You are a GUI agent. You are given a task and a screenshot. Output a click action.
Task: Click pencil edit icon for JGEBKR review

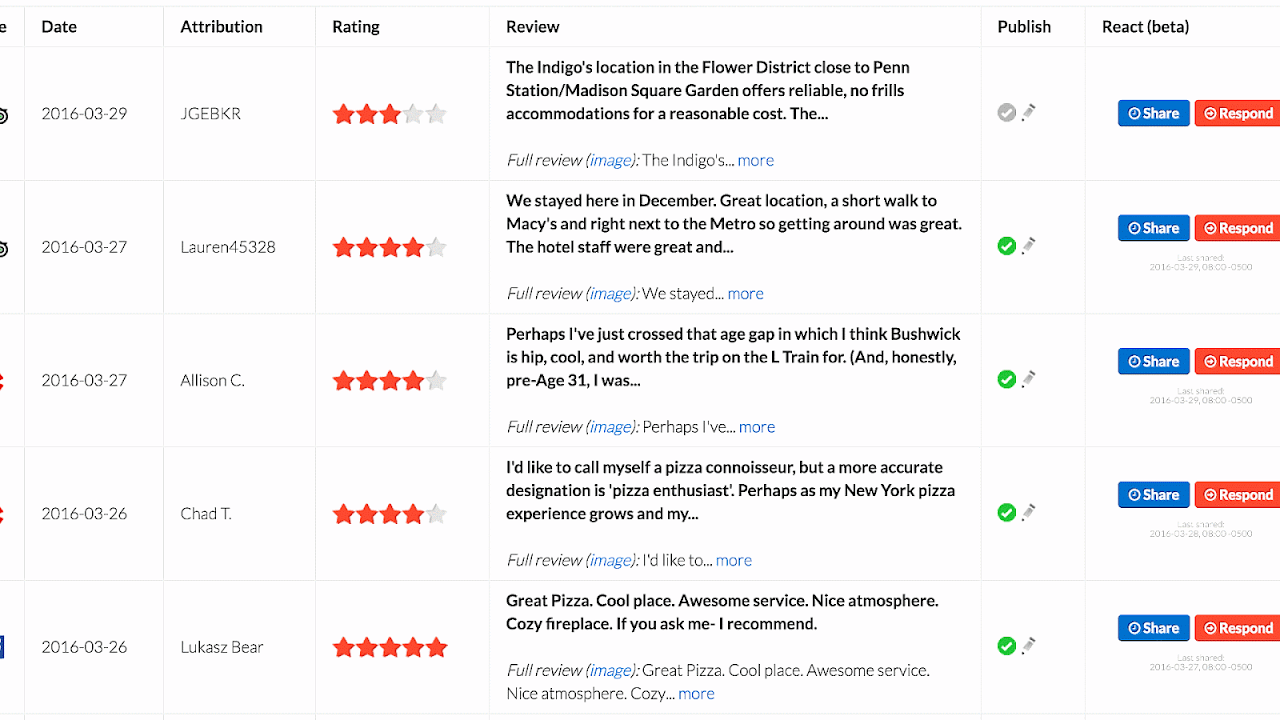point(1029,112)
